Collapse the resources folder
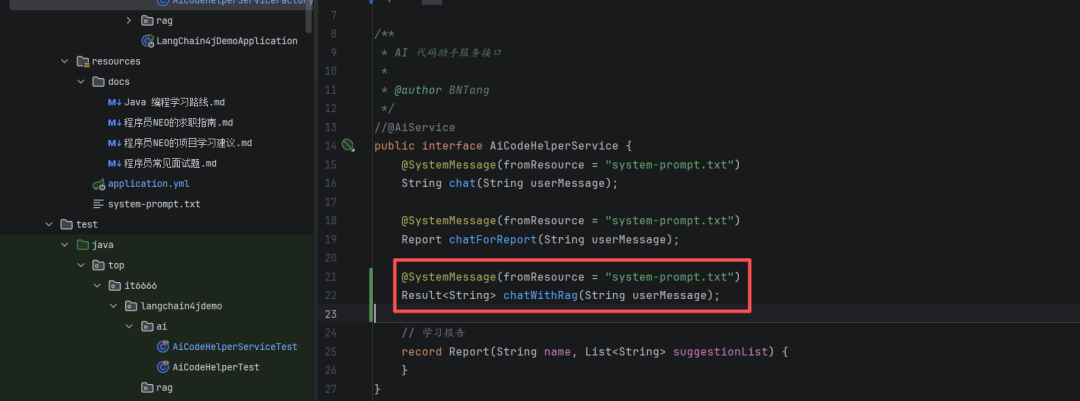The image size is (1080, 401). 65,61
